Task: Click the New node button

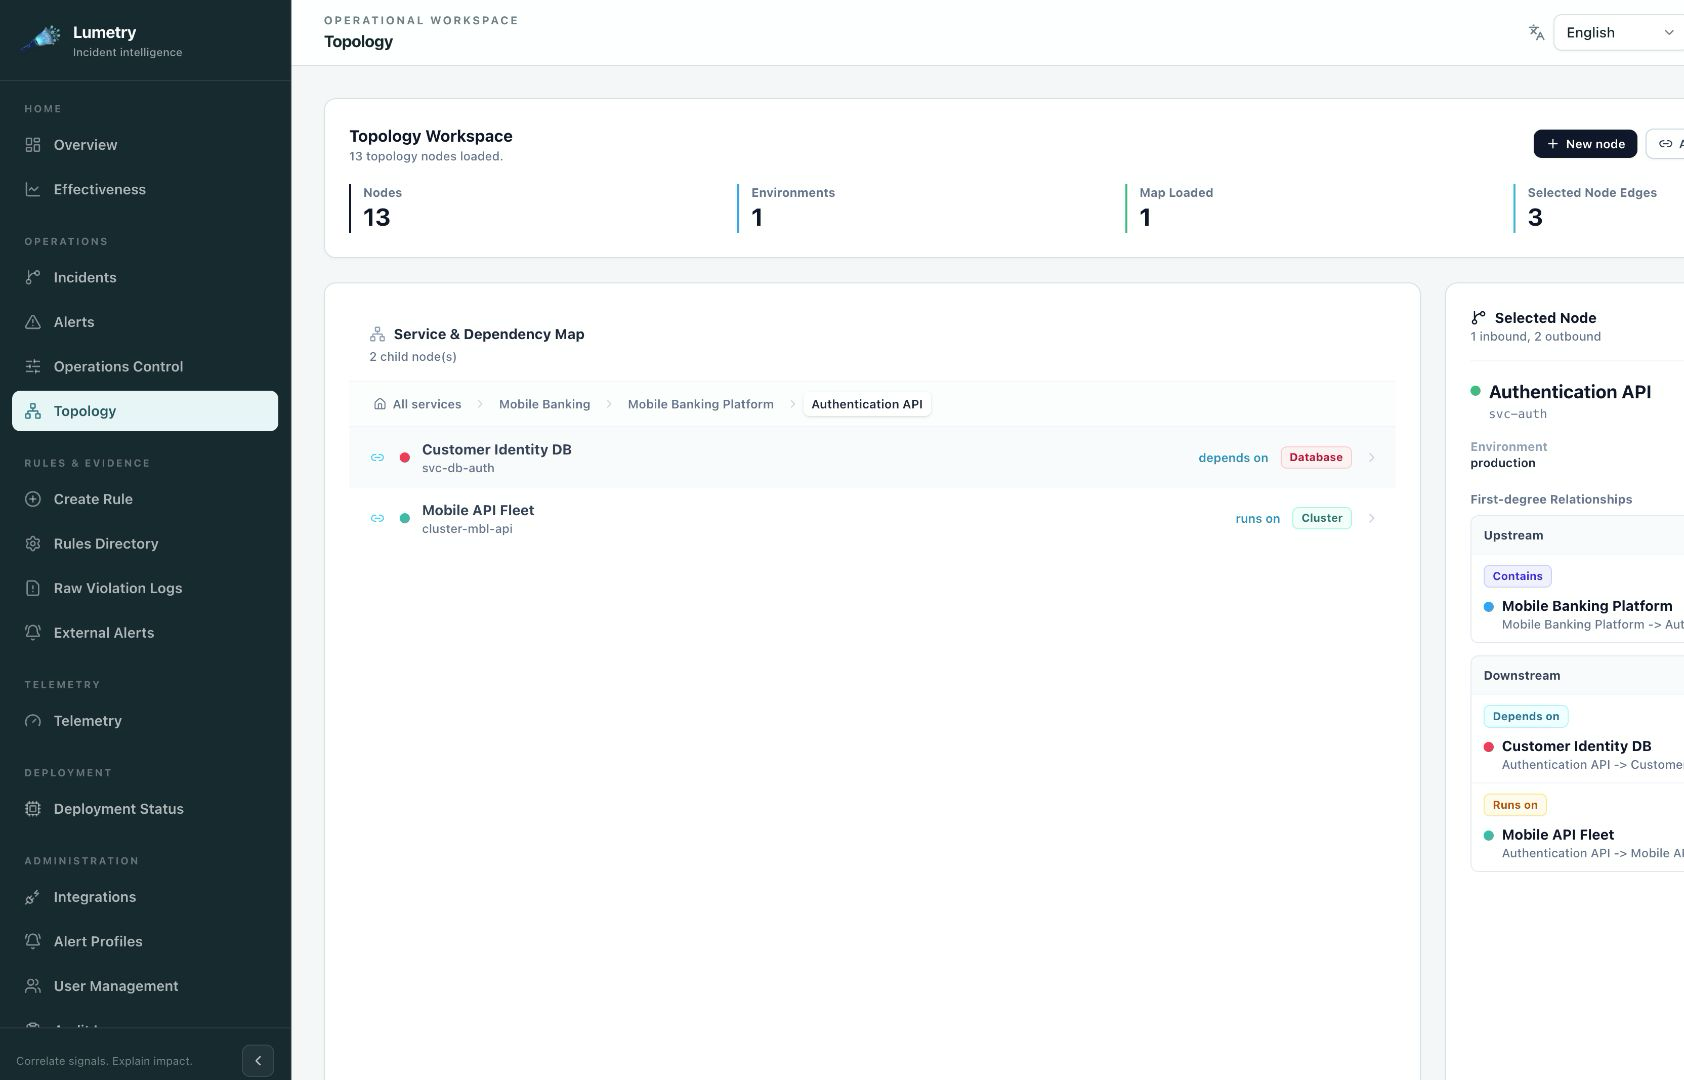Action: [x=1585, y=144]
